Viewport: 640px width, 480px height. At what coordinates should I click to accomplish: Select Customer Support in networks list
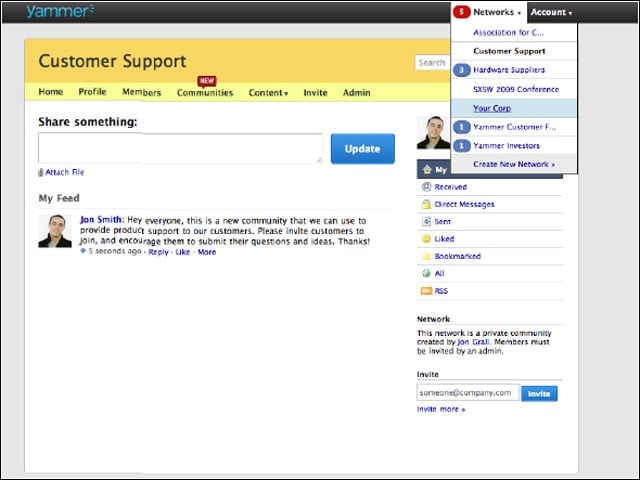pyautogui.click(x=509, y=51)
